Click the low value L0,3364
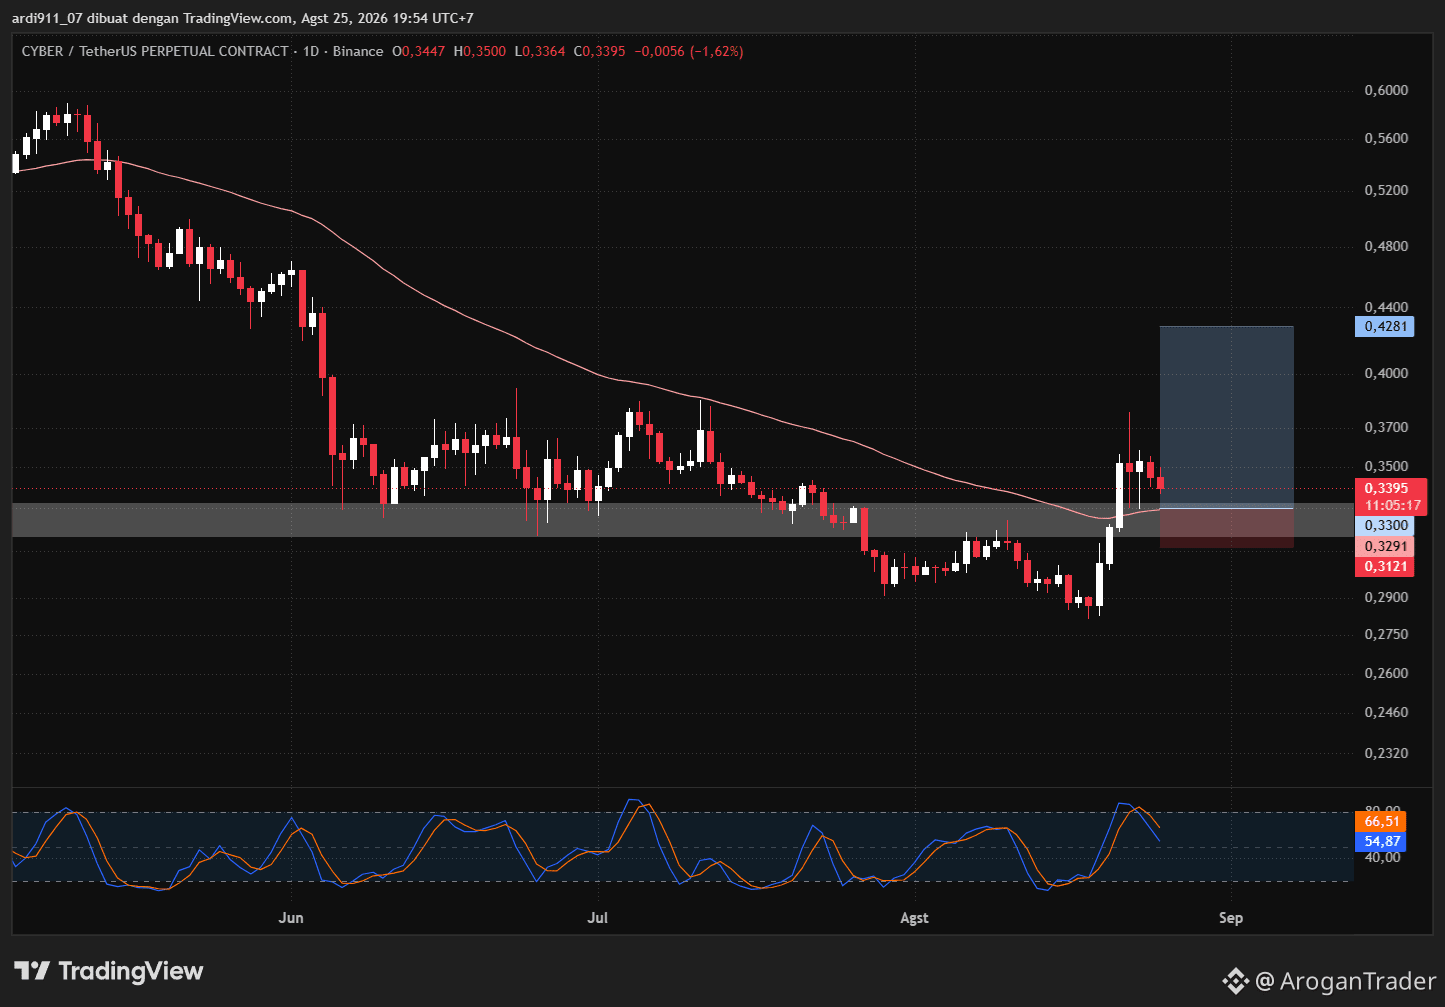 [x=539, y=51]
